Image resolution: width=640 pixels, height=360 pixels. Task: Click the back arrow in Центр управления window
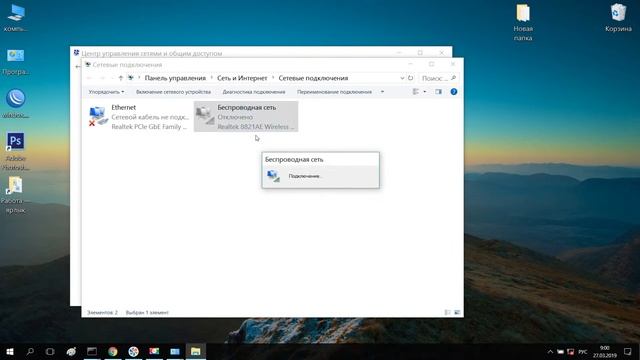point(78,66)
